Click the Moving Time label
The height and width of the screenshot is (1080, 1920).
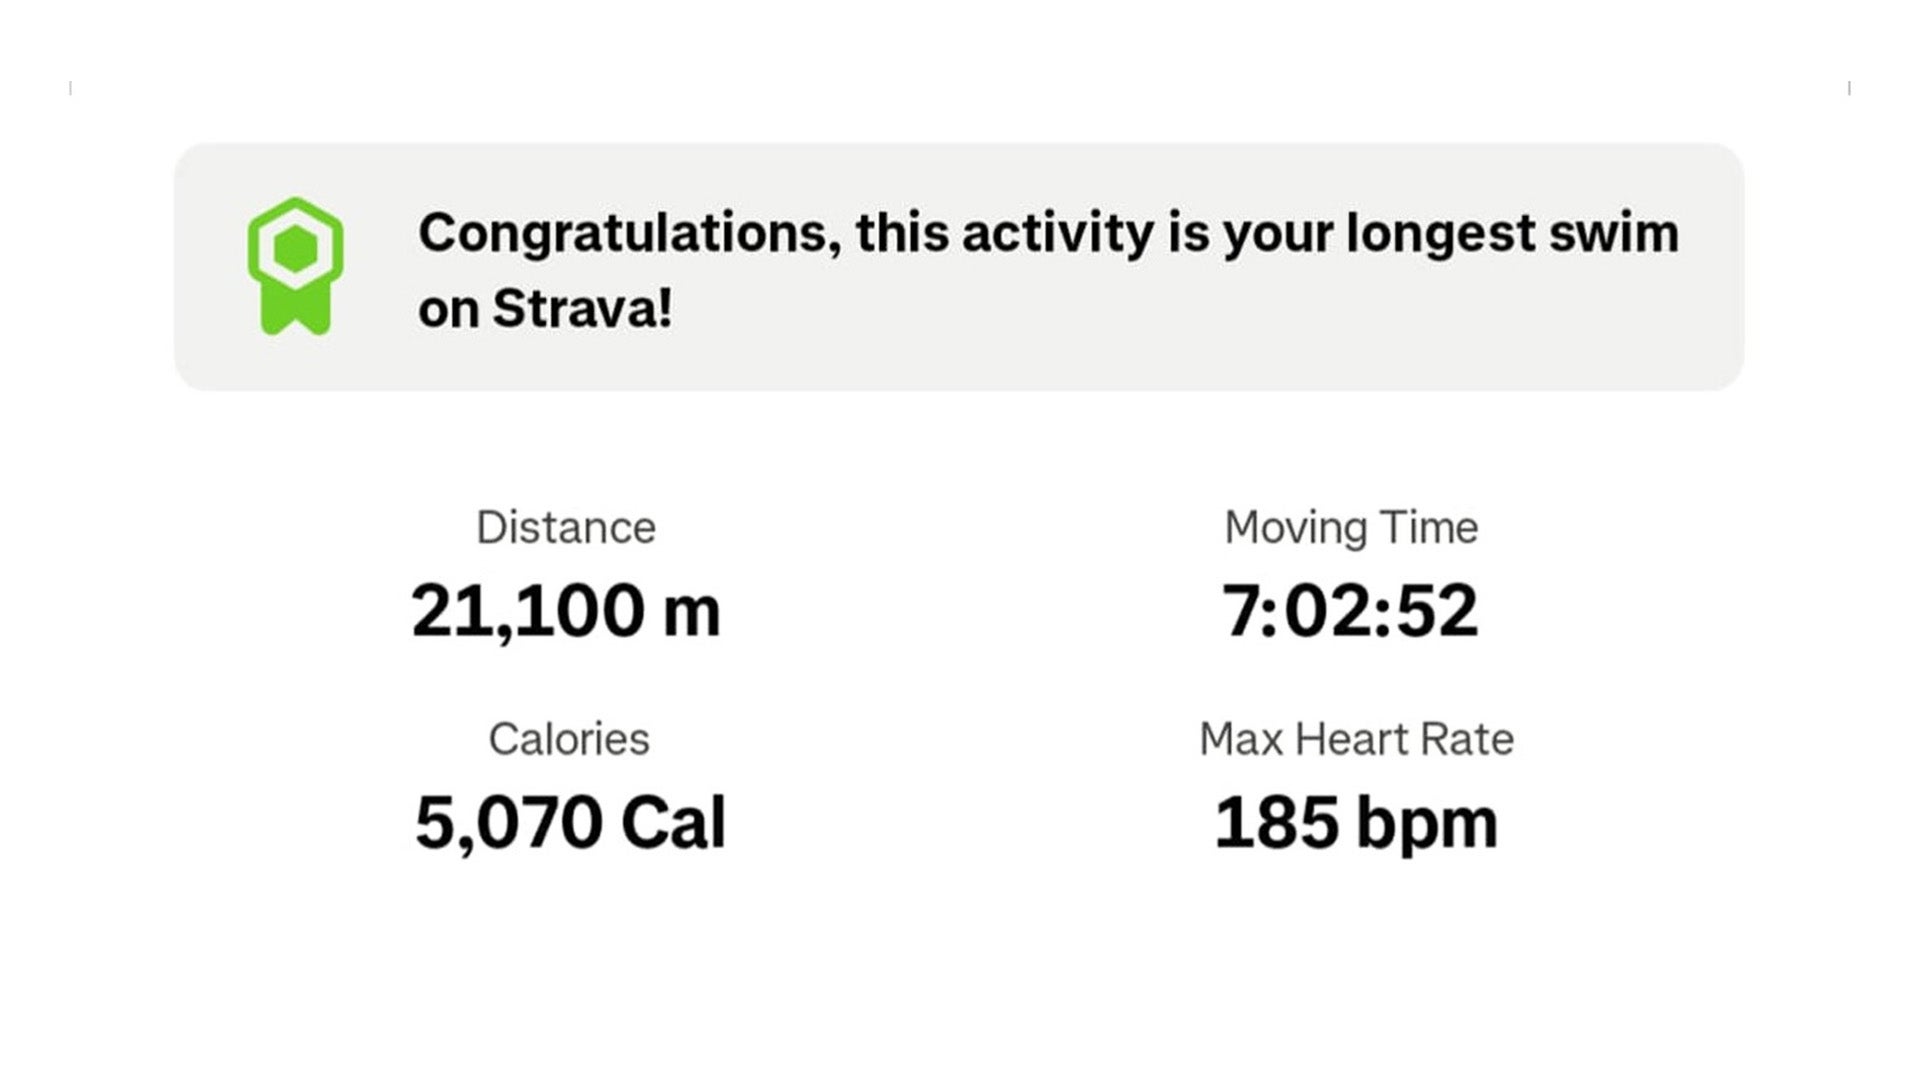[x=1351, y=527]
